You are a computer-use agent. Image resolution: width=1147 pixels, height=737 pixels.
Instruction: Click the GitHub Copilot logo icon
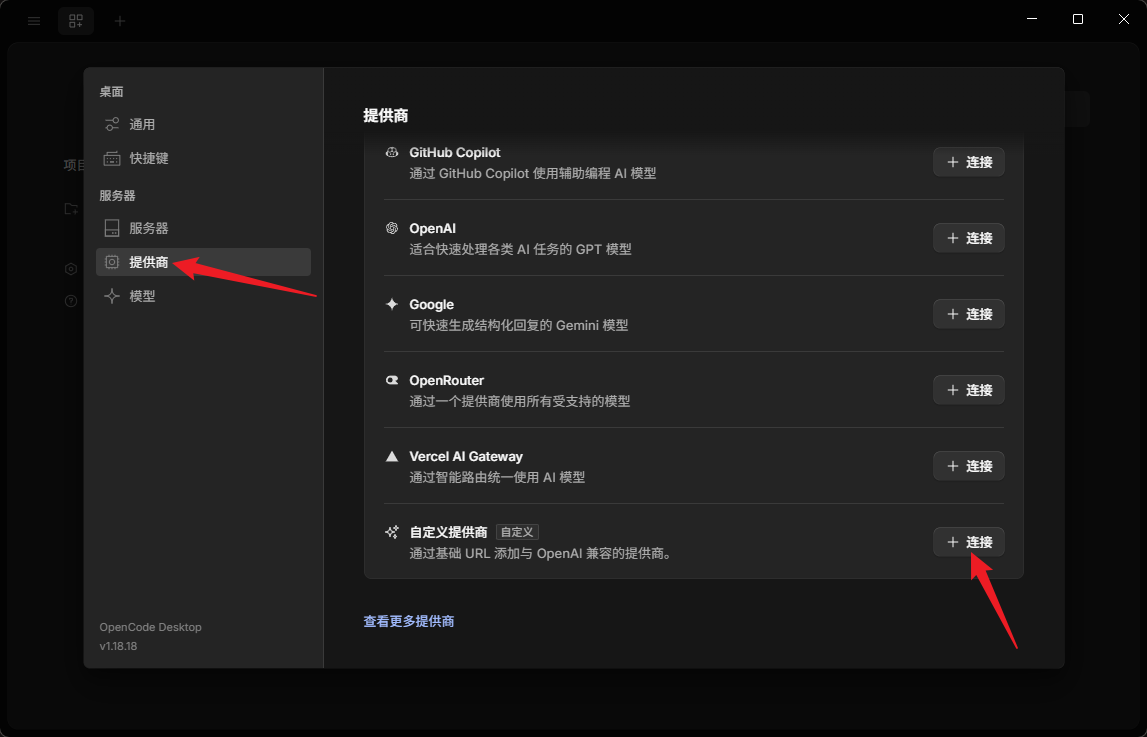pos(392,152)
